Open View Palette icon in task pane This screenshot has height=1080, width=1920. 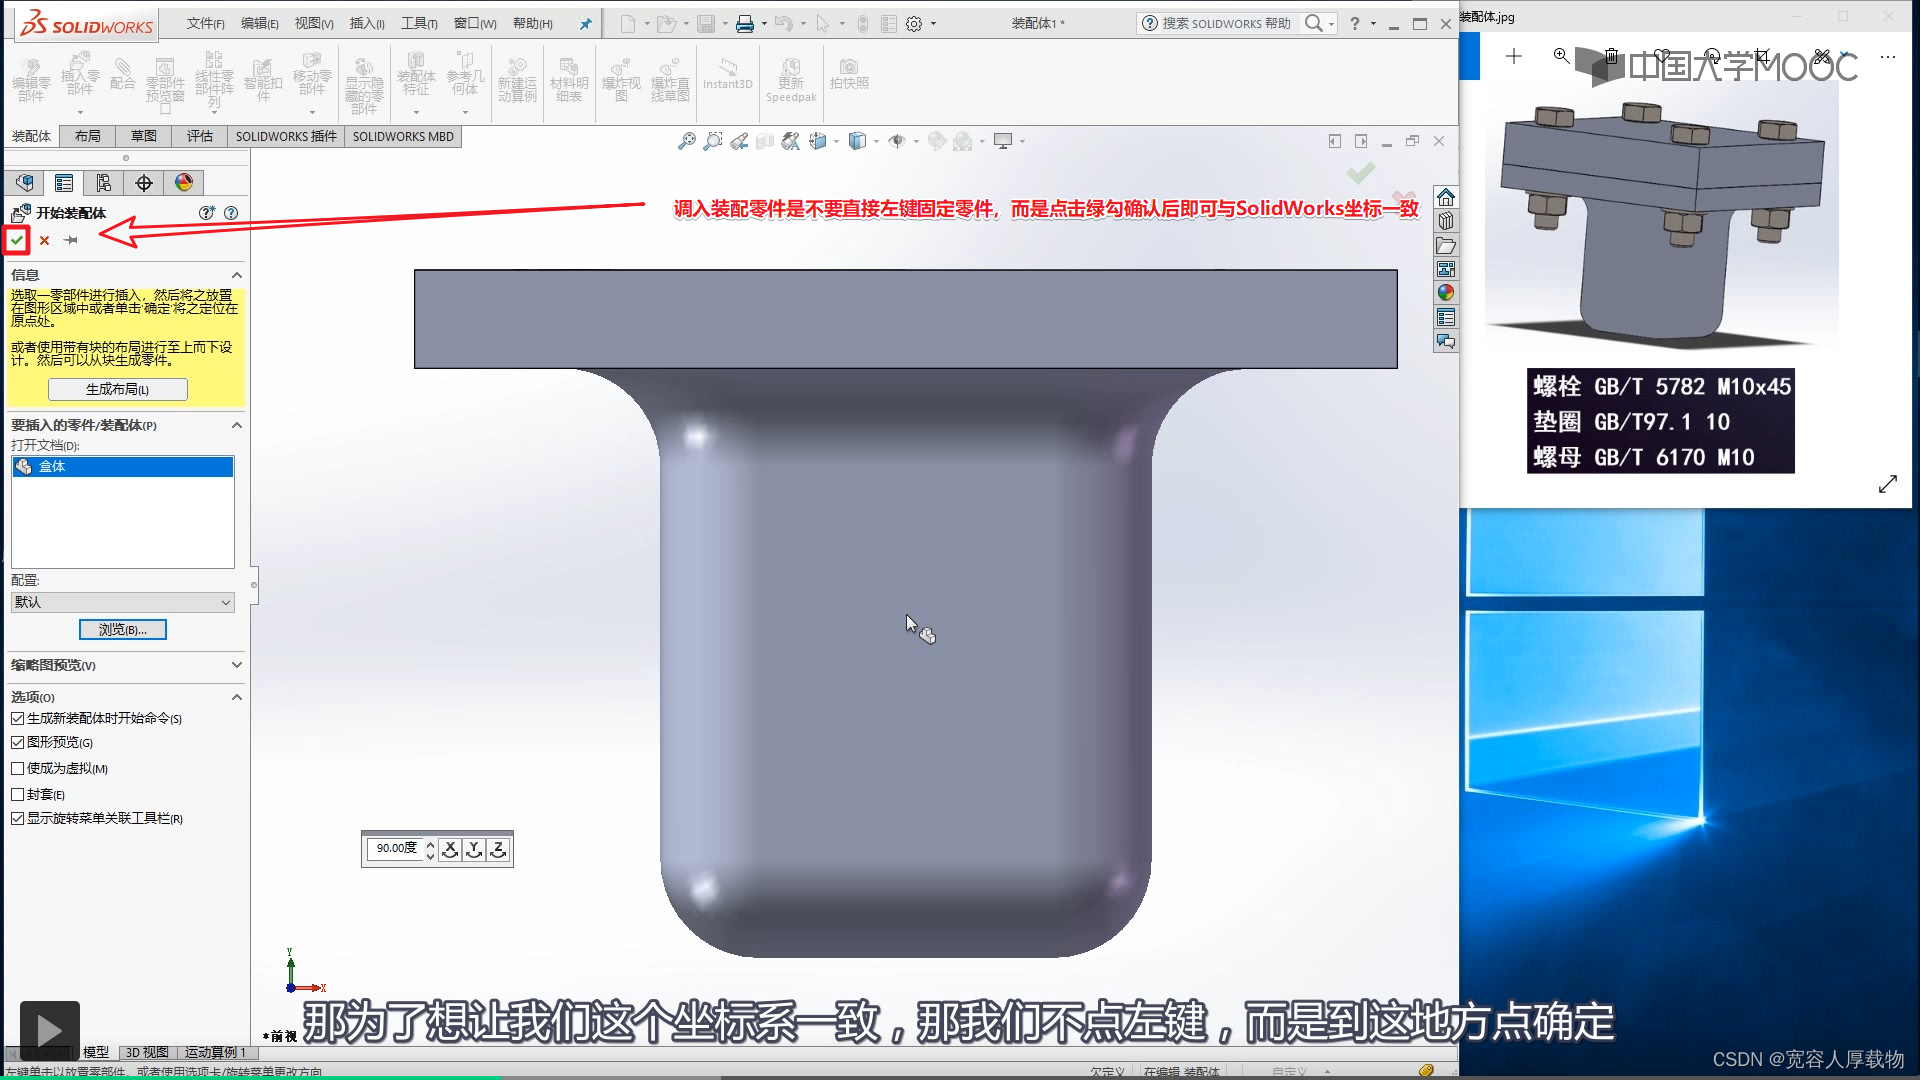(x=1446, y=269)
